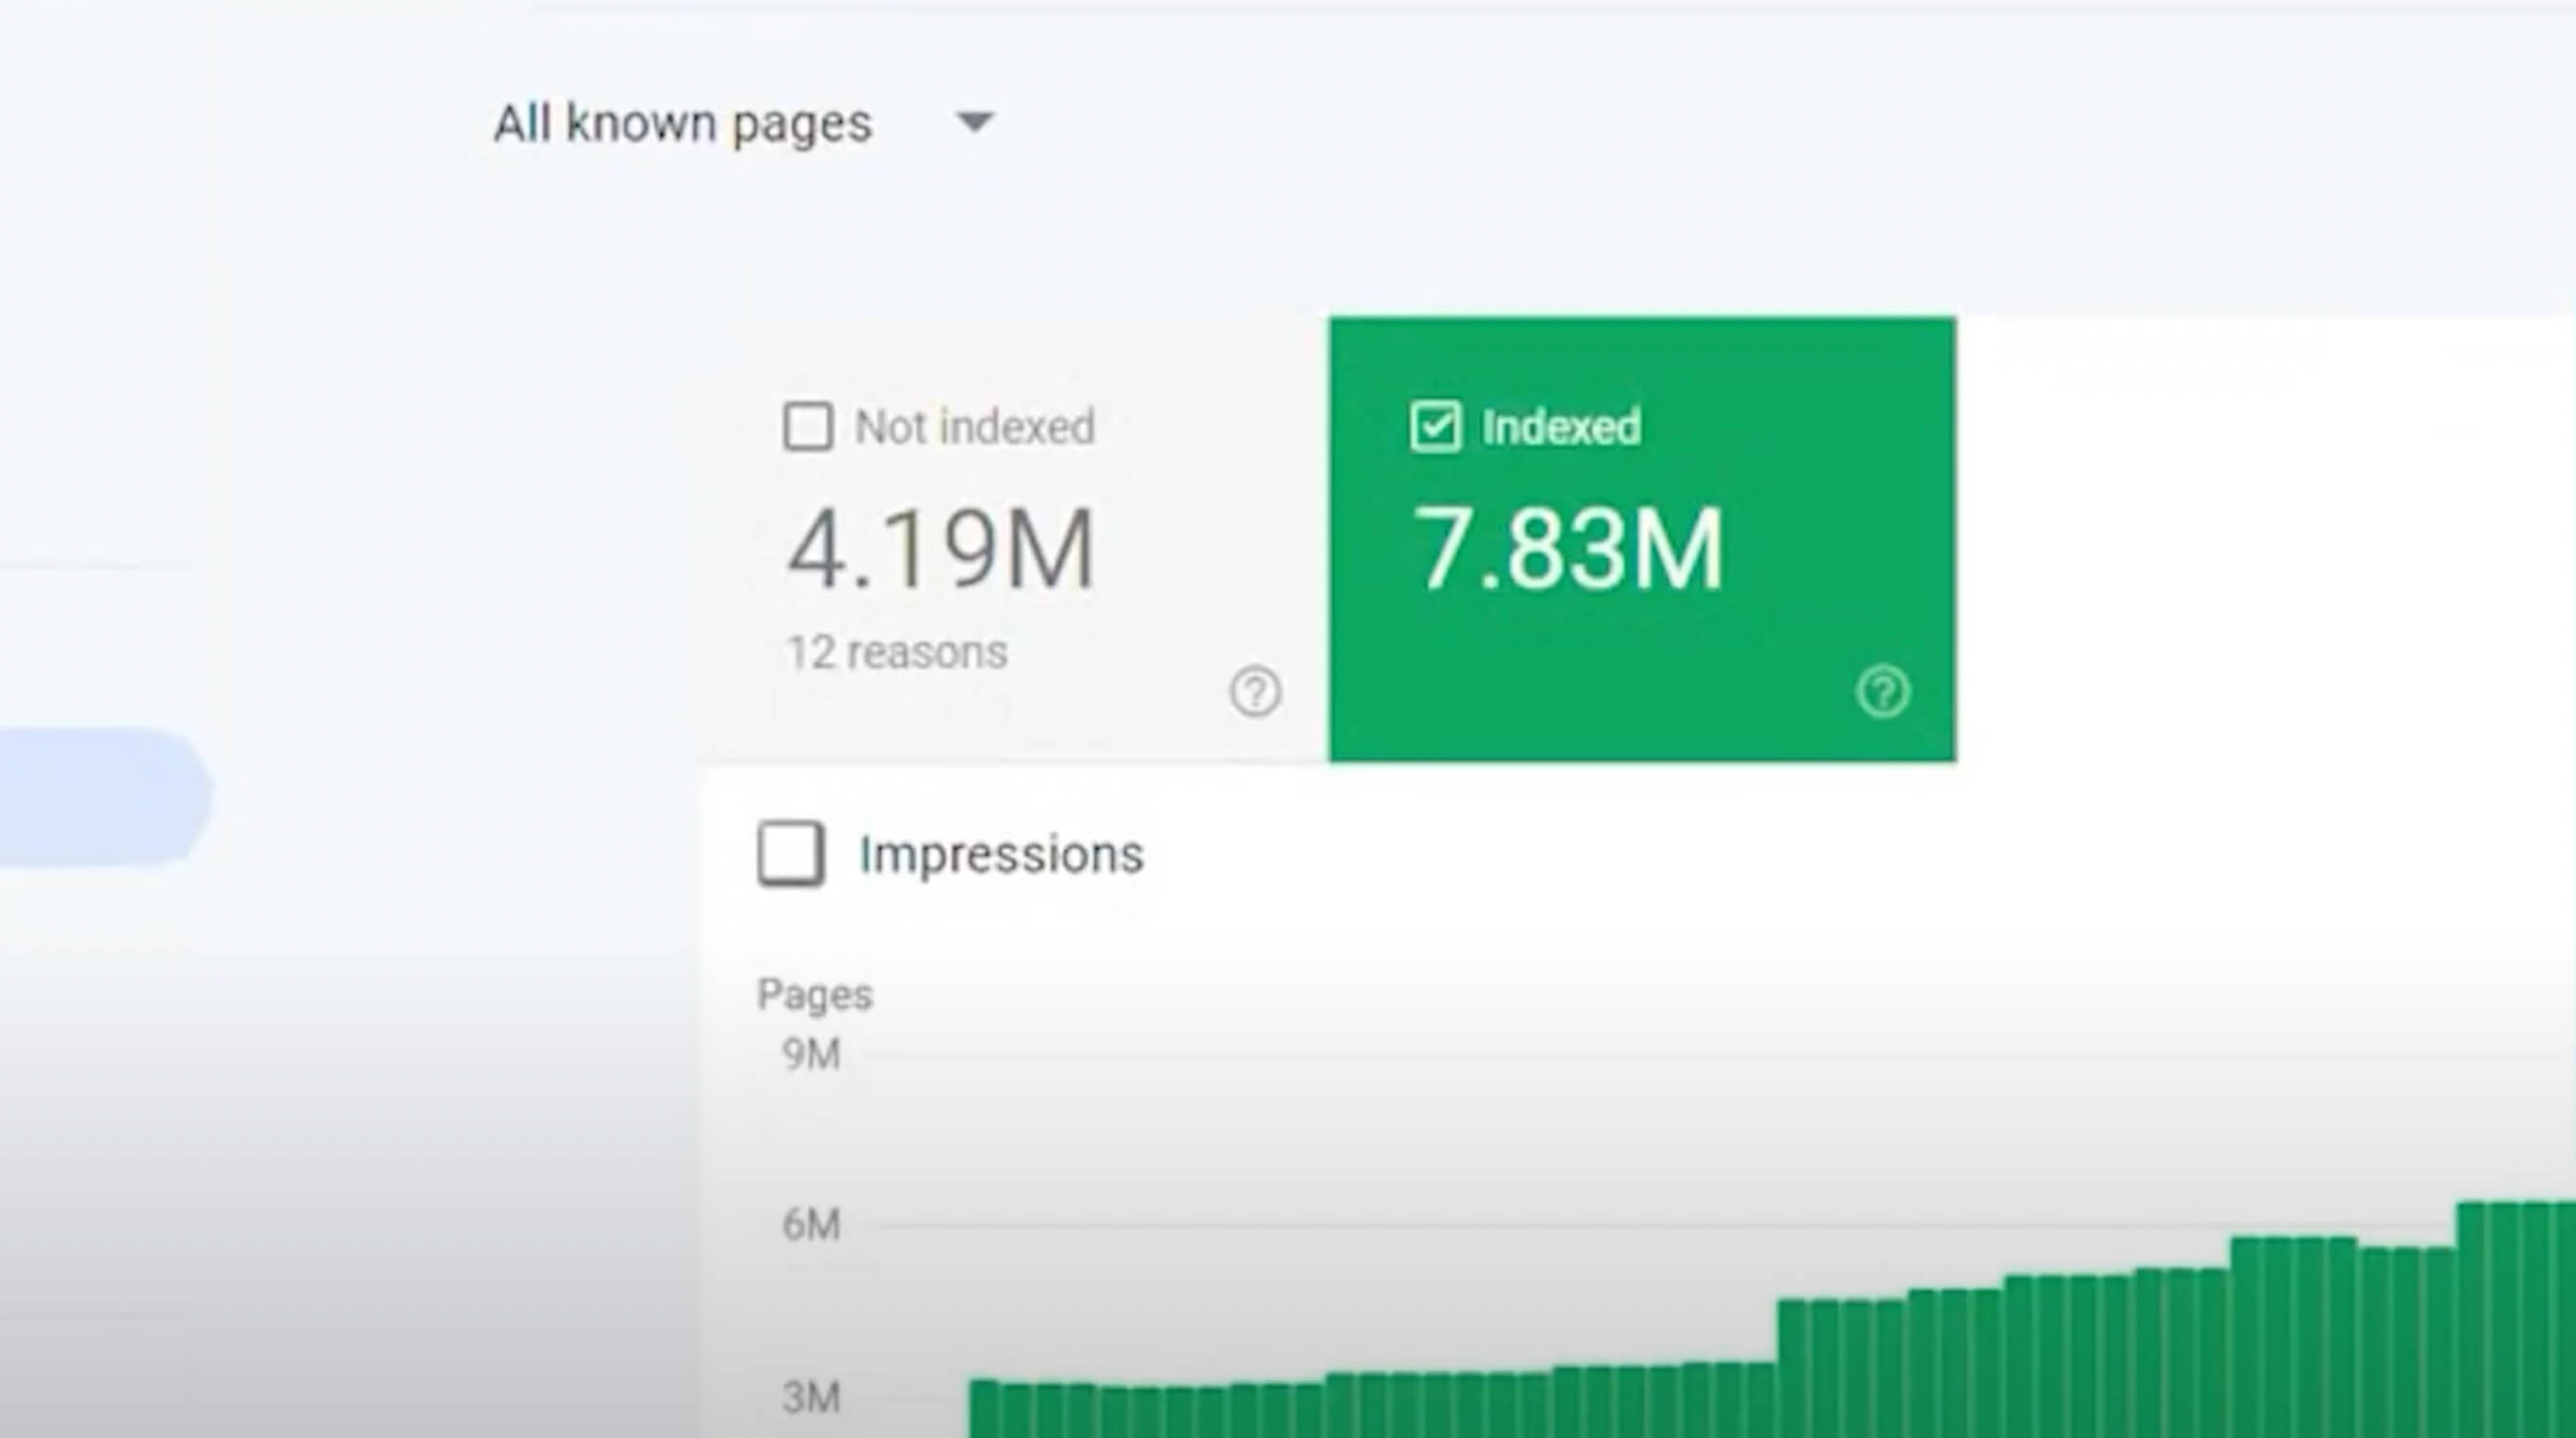Select the 4.19M not indexed count

click(x=940, y=549)
